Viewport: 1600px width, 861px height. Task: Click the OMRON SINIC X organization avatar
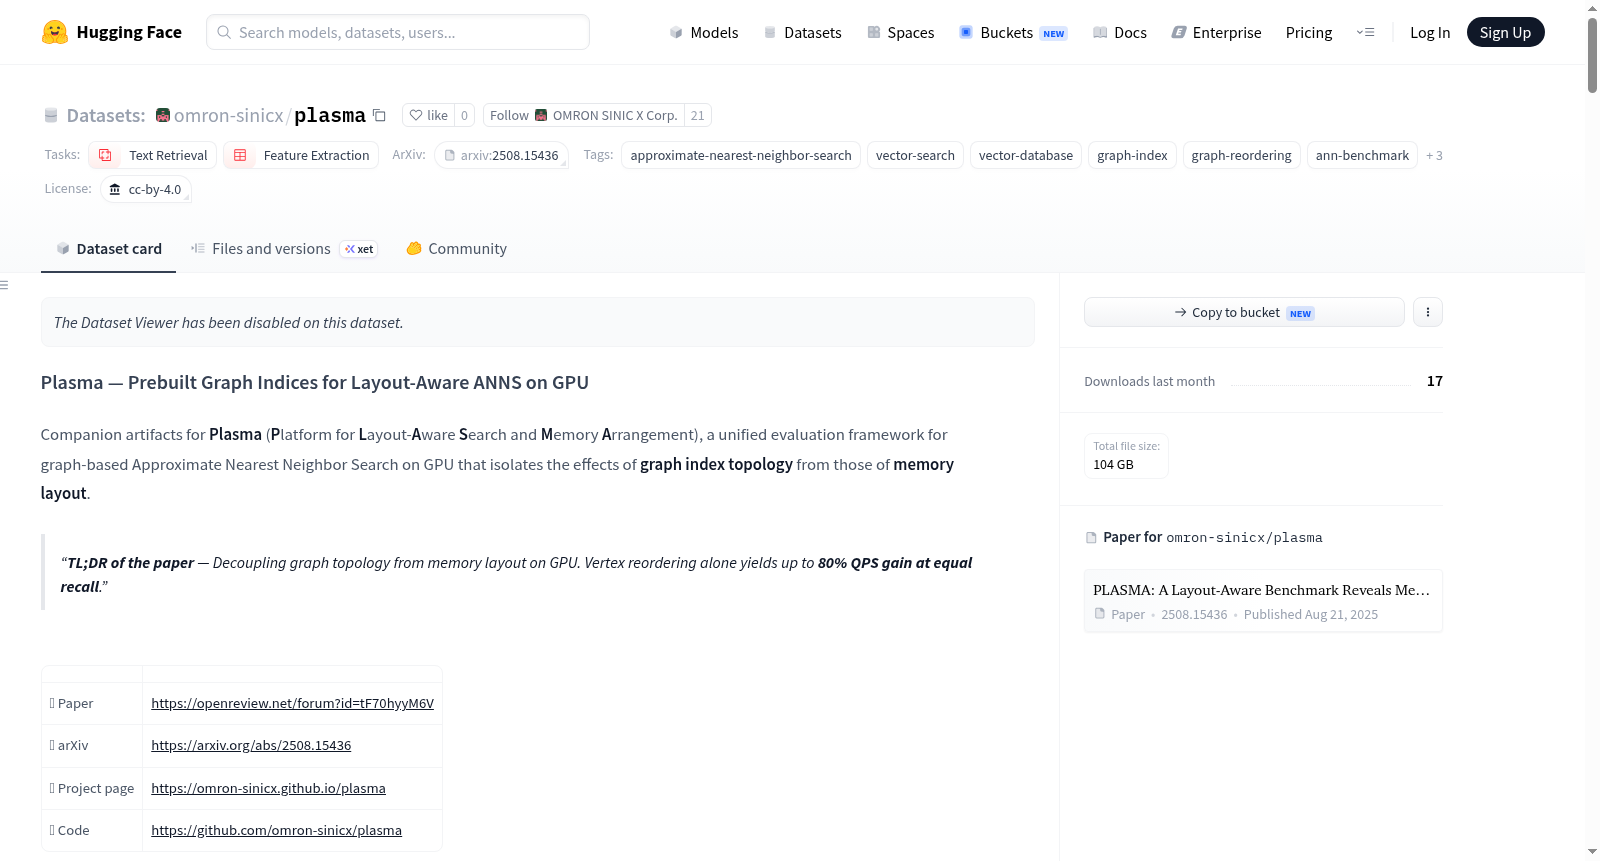point(541,115)
